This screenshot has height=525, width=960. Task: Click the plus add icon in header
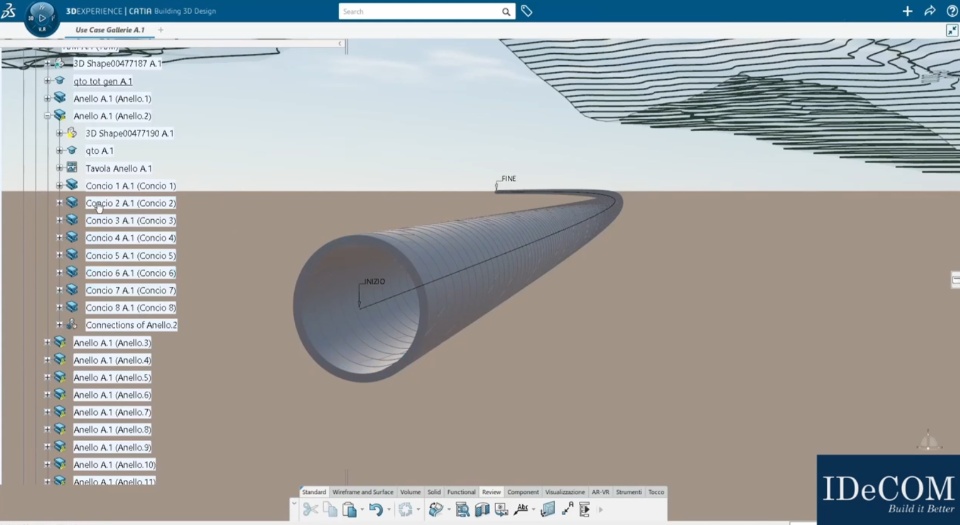click(907, 11)
